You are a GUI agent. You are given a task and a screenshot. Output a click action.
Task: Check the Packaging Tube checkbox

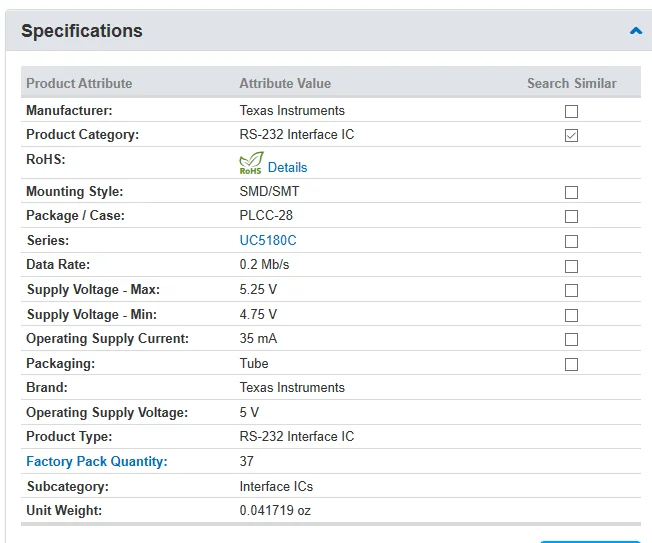[571, 365]
